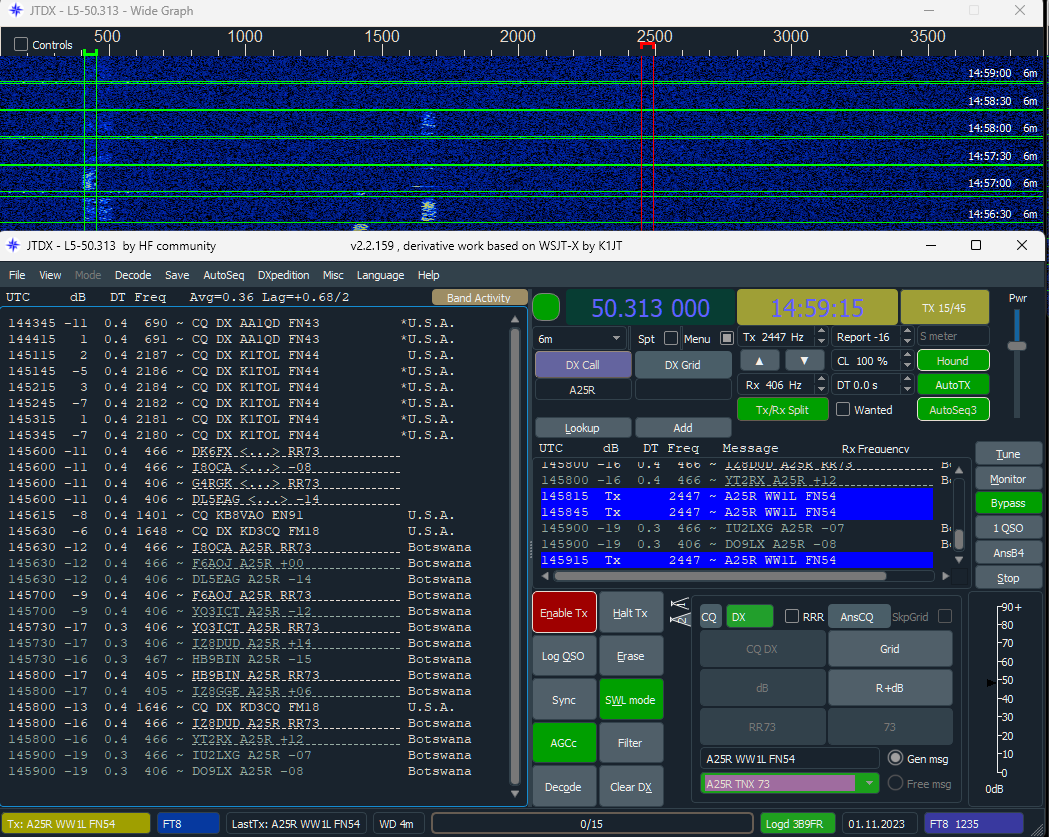Click the Stop button
The width and height of the screenshot is (1049, 837).
pyautogui.click(x=1008, y=577)
